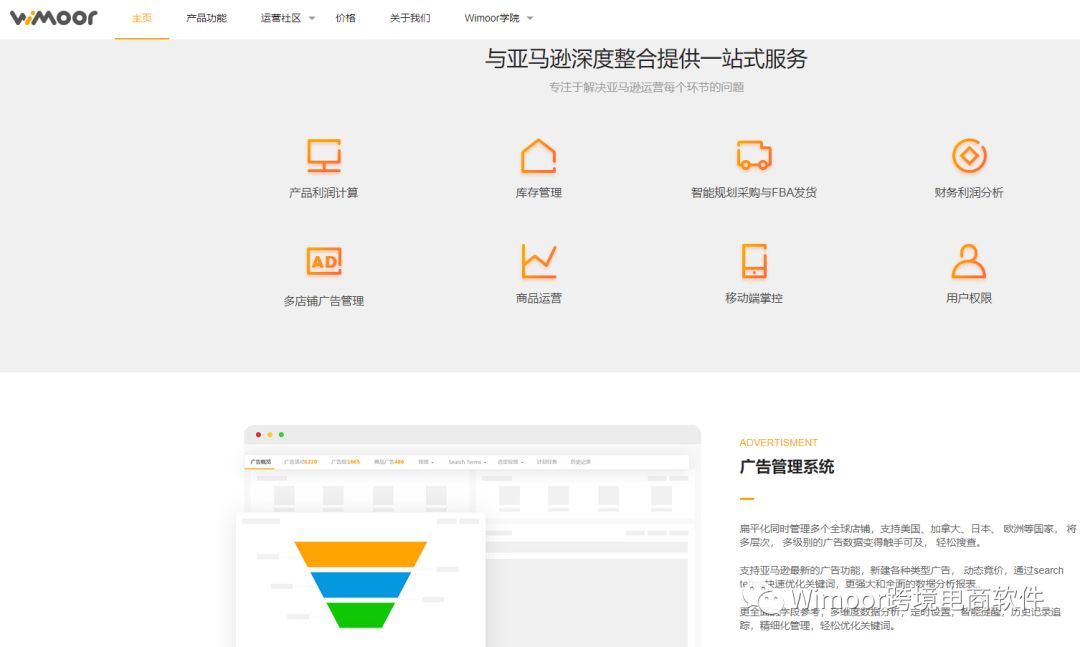Image resolution: width=1080 pixels, height=647 pixels.
Task: Open the 库存管理 text link
Action: [x=539, y=193]
